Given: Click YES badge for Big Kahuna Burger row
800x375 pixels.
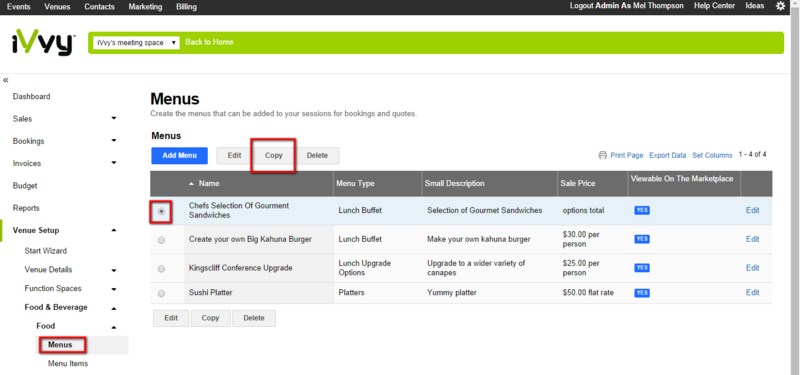Looking at the screenshot, I should [642, 239].
